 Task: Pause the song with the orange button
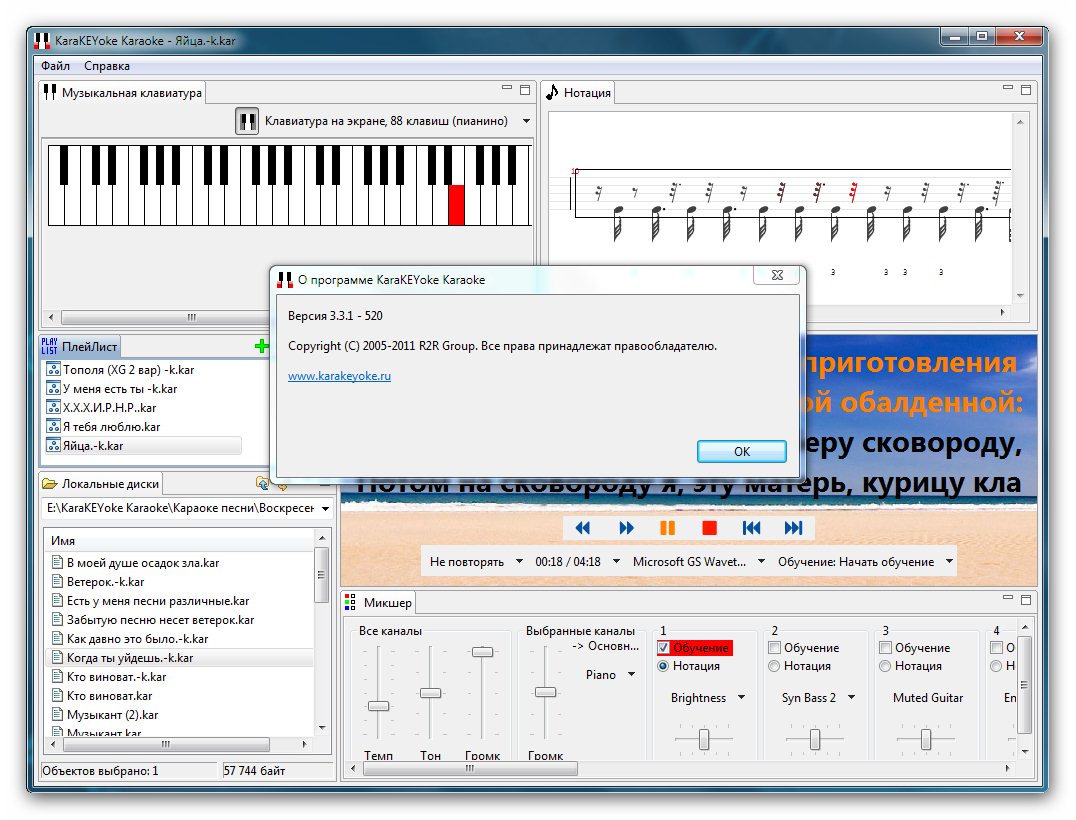pos(667,528)
